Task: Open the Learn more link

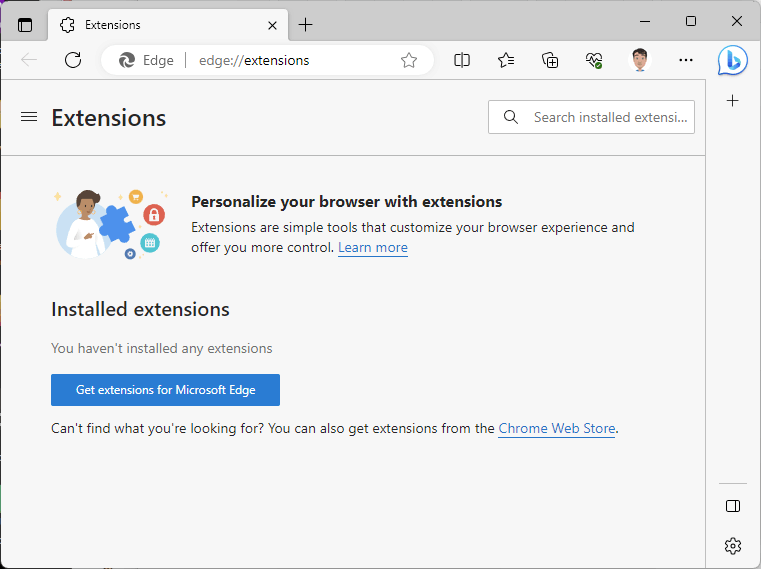Action: click(x=373, y=248)
